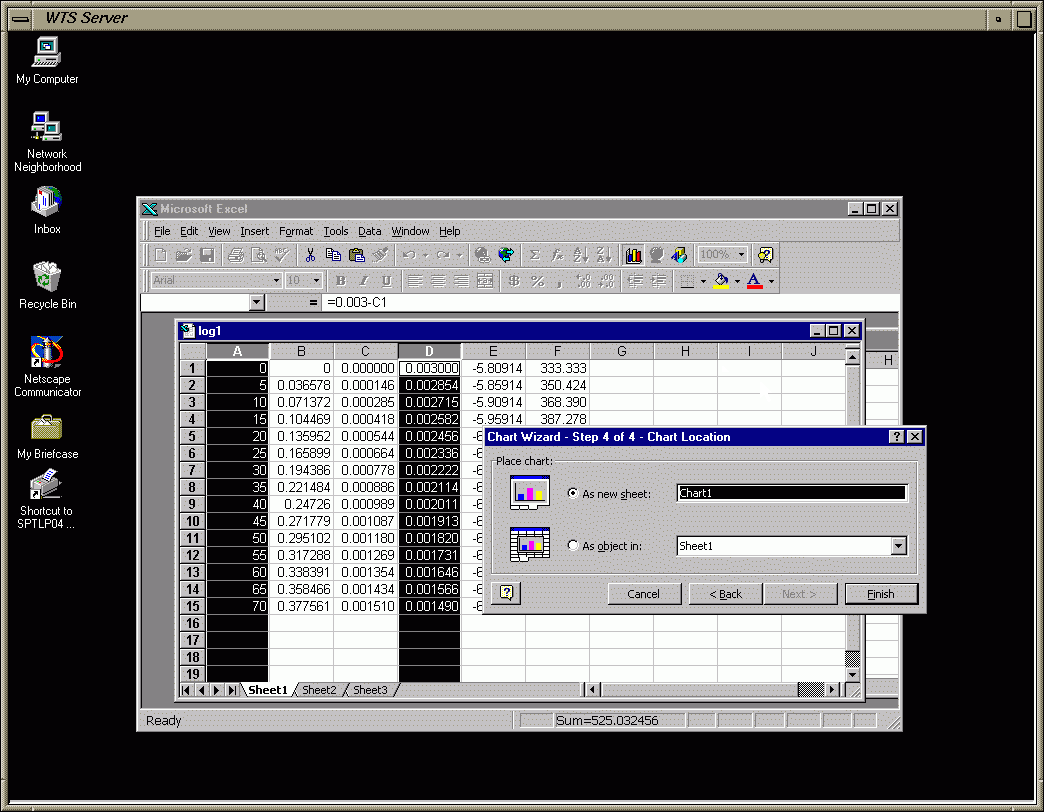Image resolution: width=1044 pixels, height=812 pixels.
Task: Expand the font color dropdown arrow
Action: tap(771, 281)
